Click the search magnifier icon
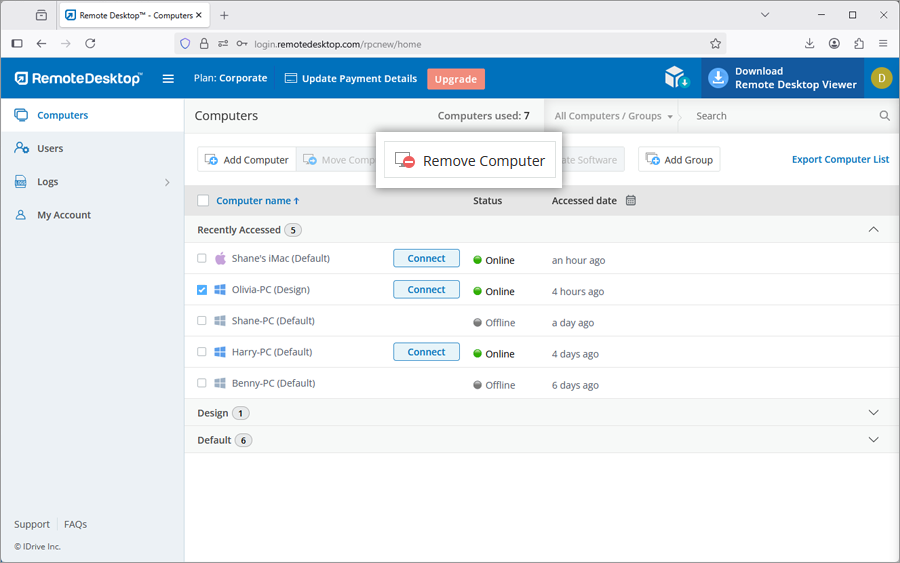This screenshot has width=900, height=563. (884, 116)
